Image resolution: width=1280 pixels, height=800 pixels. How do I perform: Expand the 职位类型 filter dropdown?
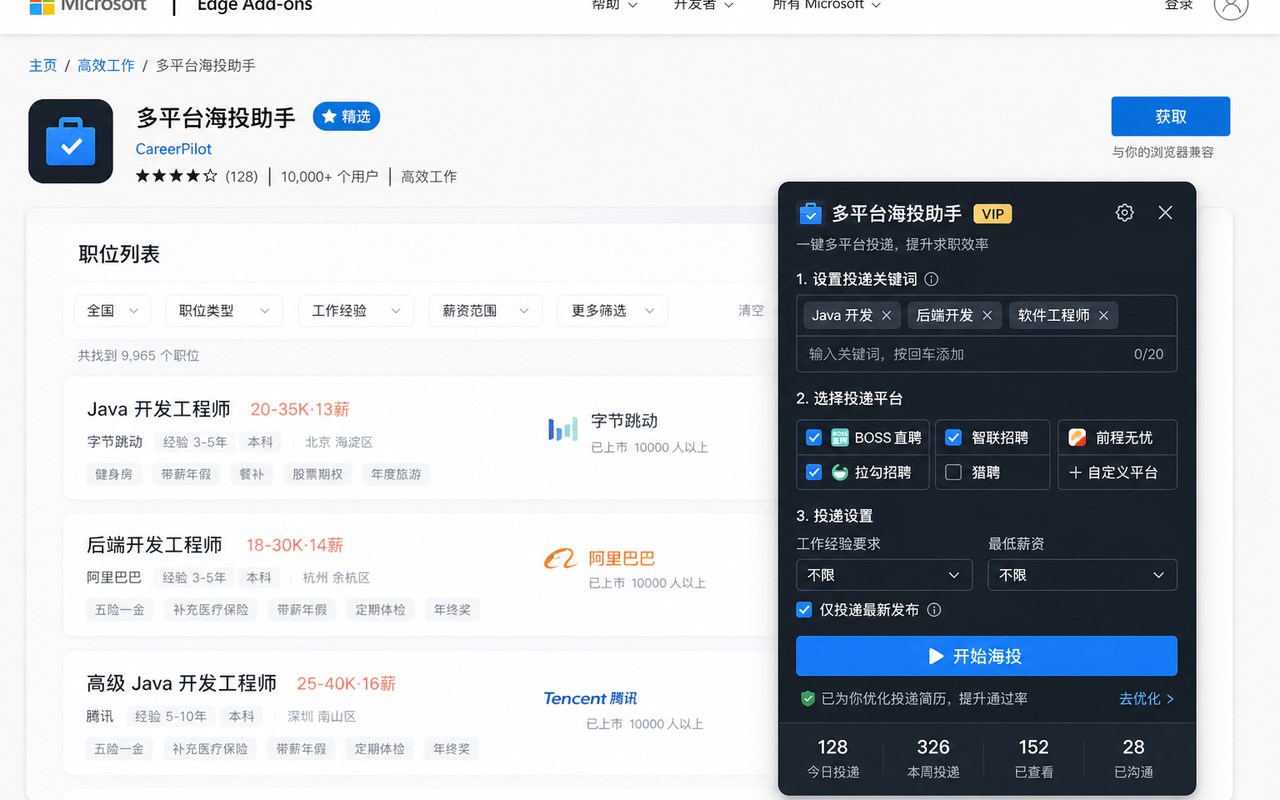(225, 311)
